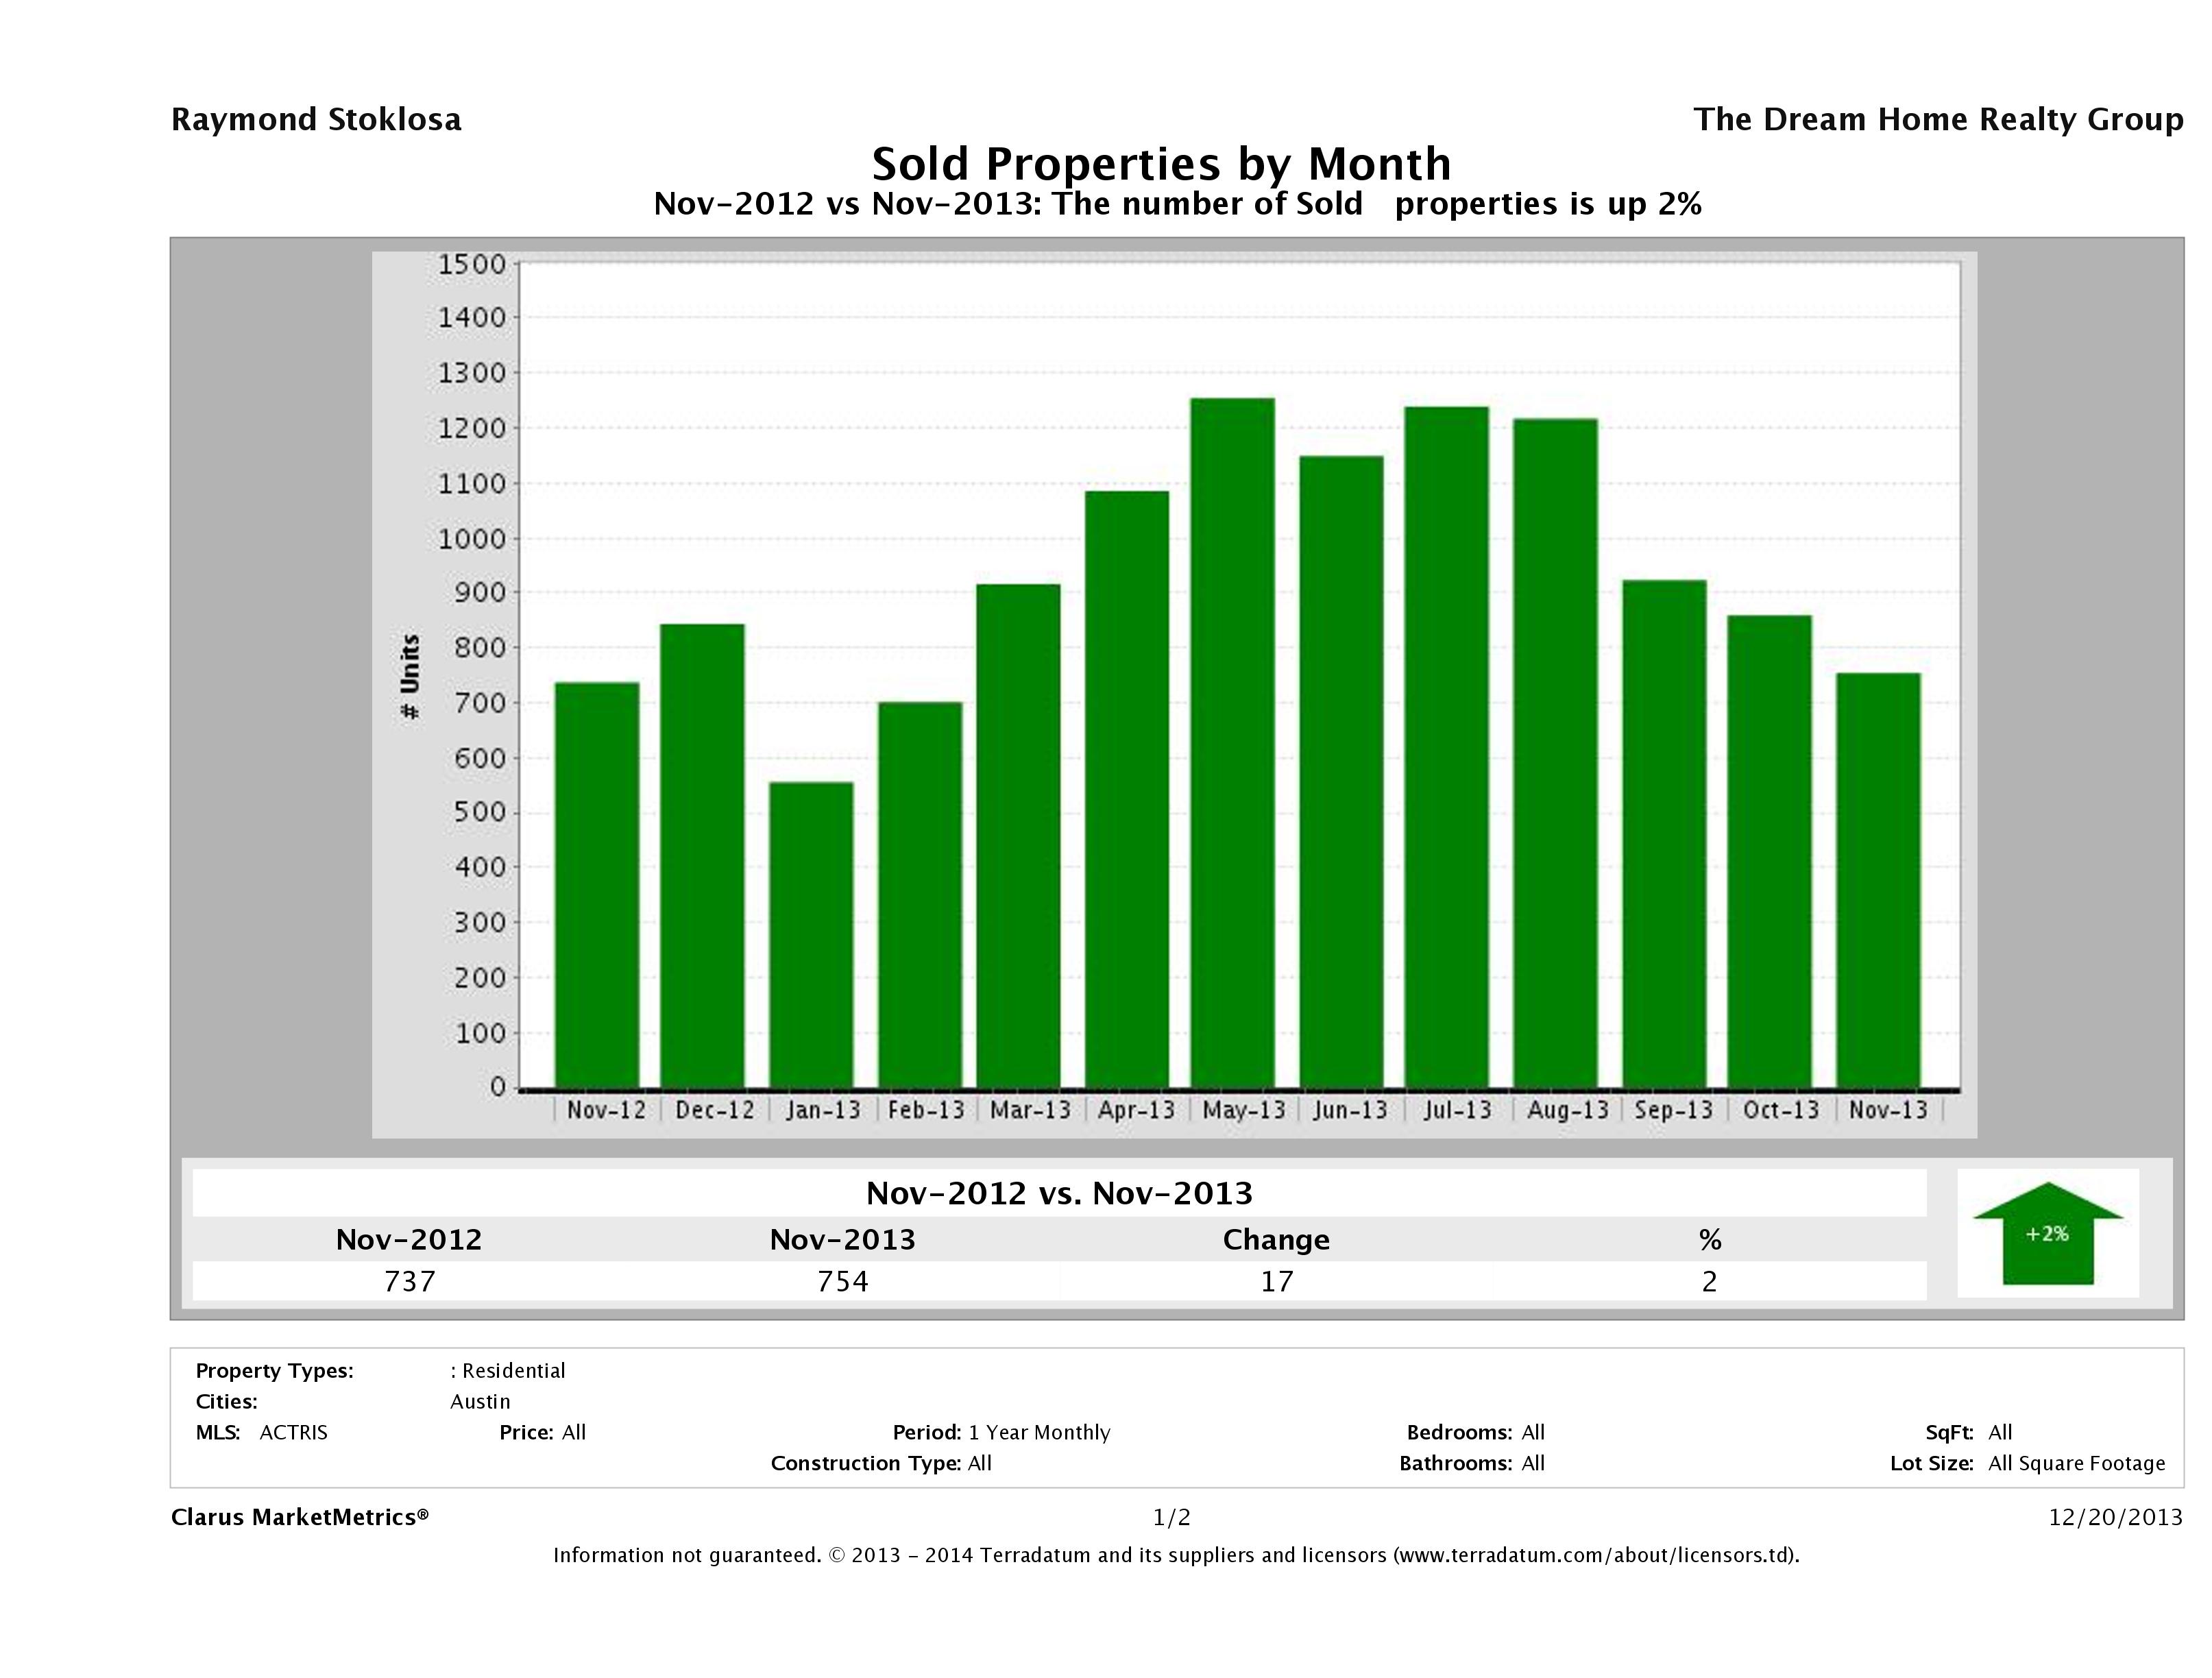Click the Nov-12 bar in chart
The height and width of the screenshot is (1678, 2212).
(597, 884)
